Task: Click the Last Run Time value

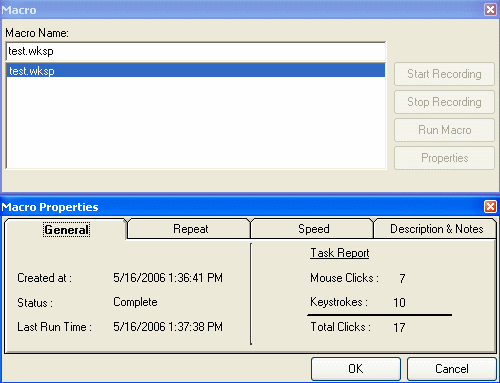Action: pos(168,327)
